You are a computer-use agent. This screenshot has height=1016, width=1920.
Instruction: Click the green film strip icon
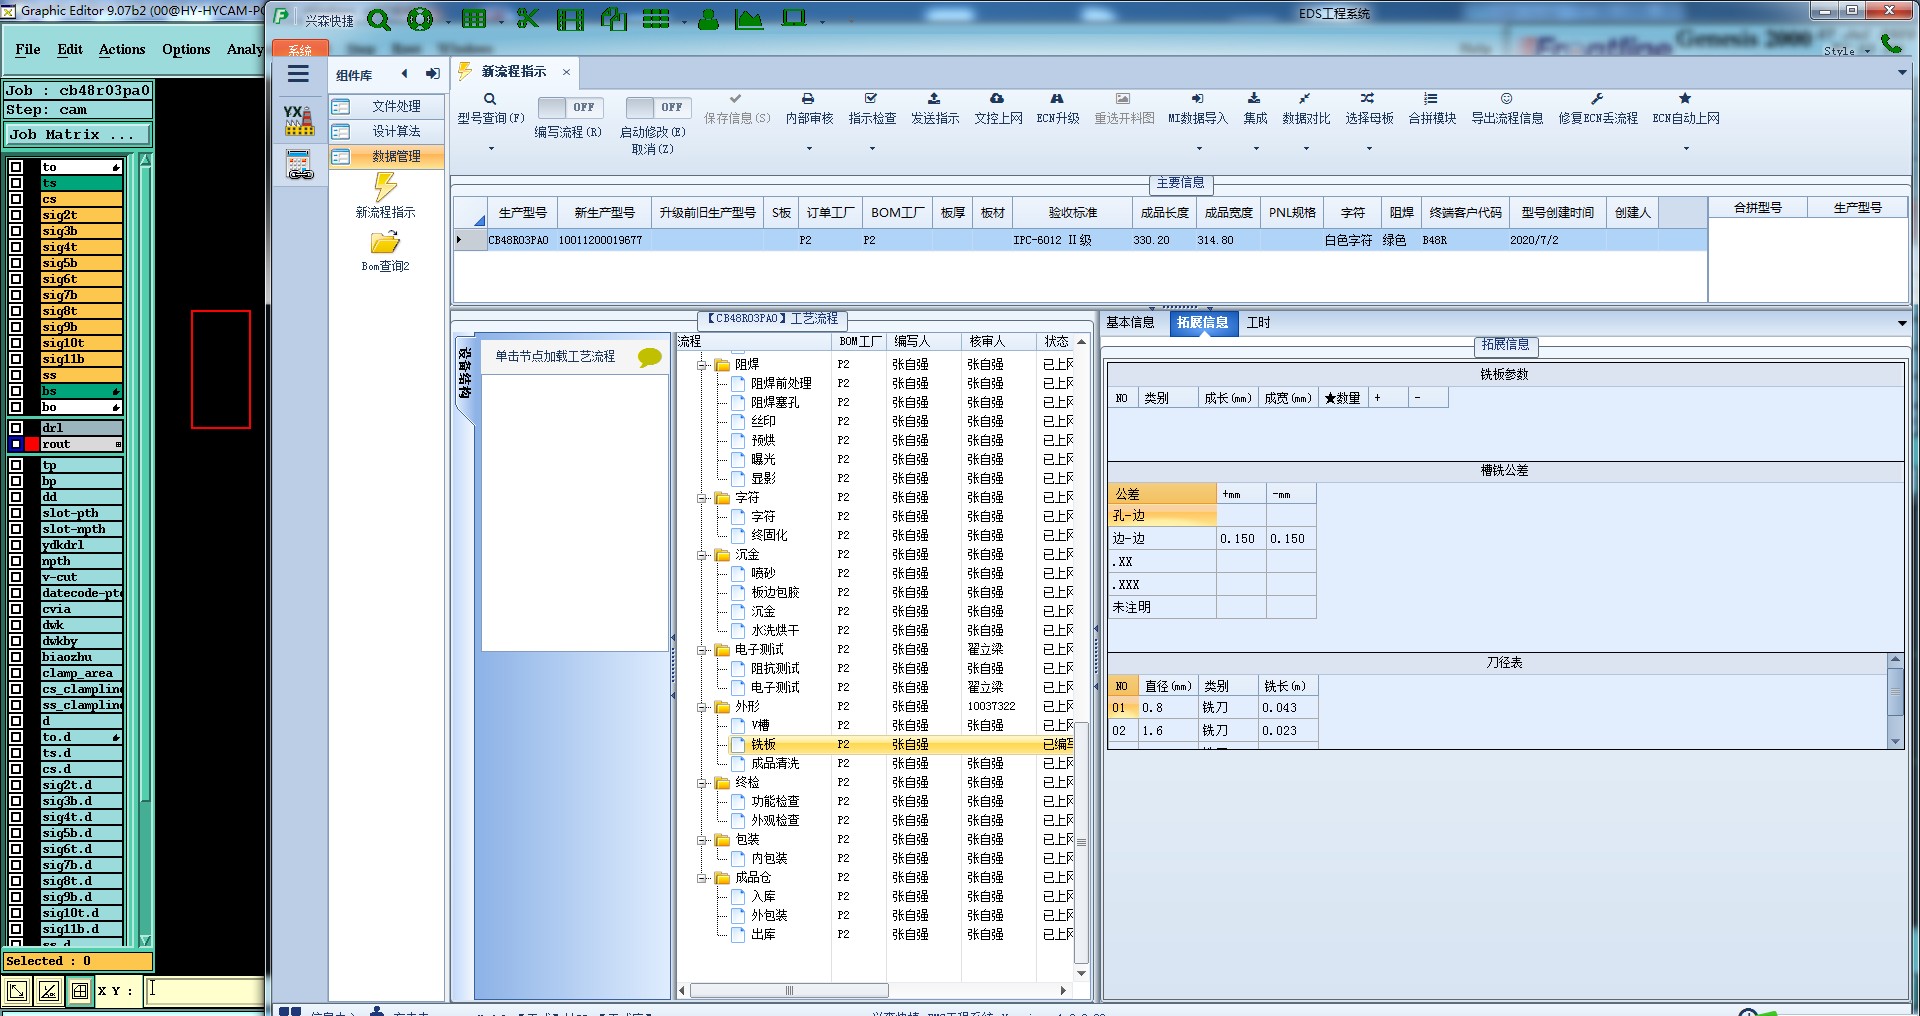(x=570, y=19)
